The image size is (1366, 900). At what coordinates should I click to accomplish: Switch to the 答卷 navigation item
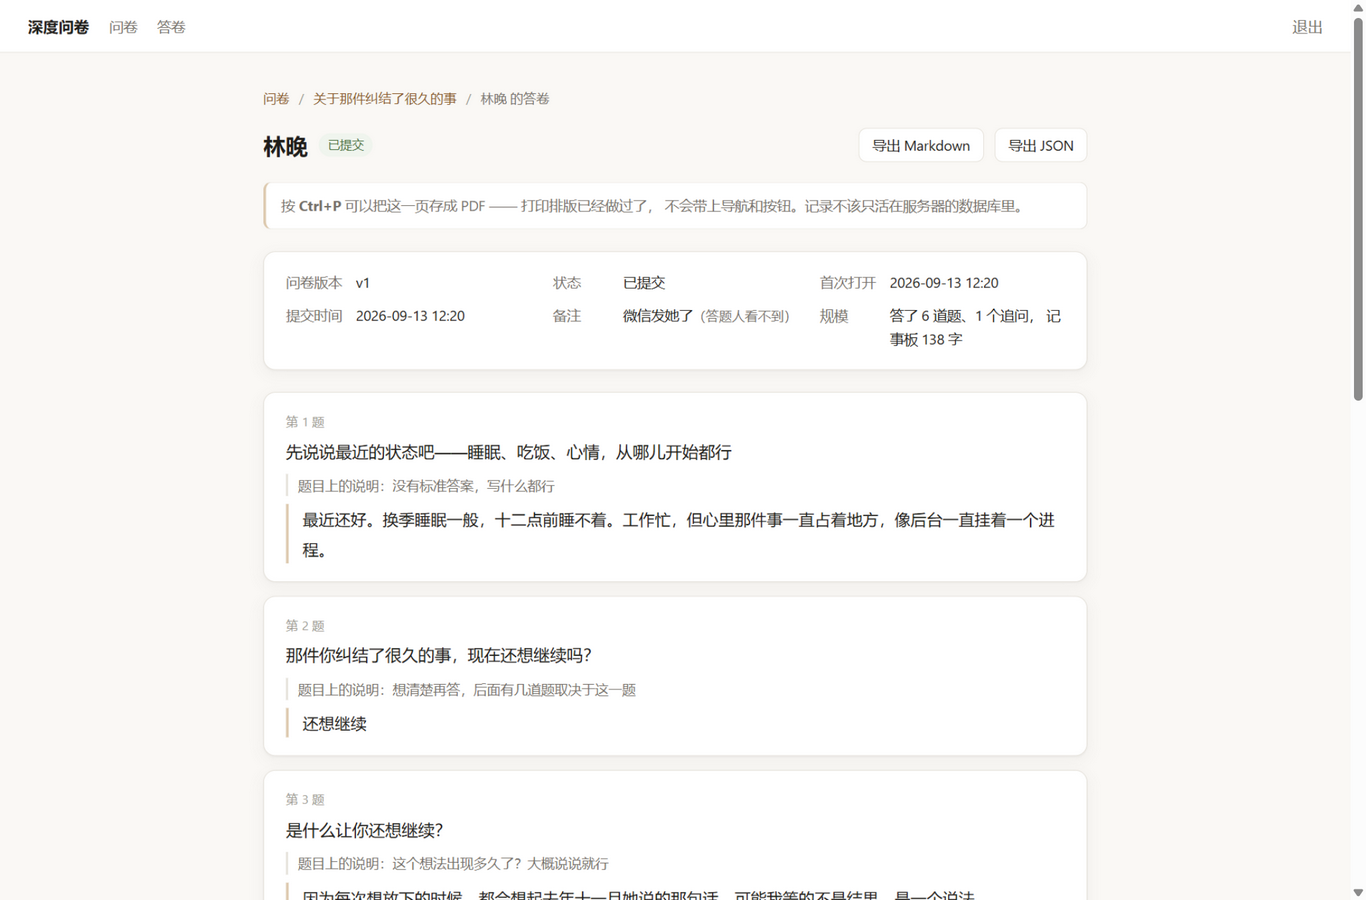coord(171,27)
